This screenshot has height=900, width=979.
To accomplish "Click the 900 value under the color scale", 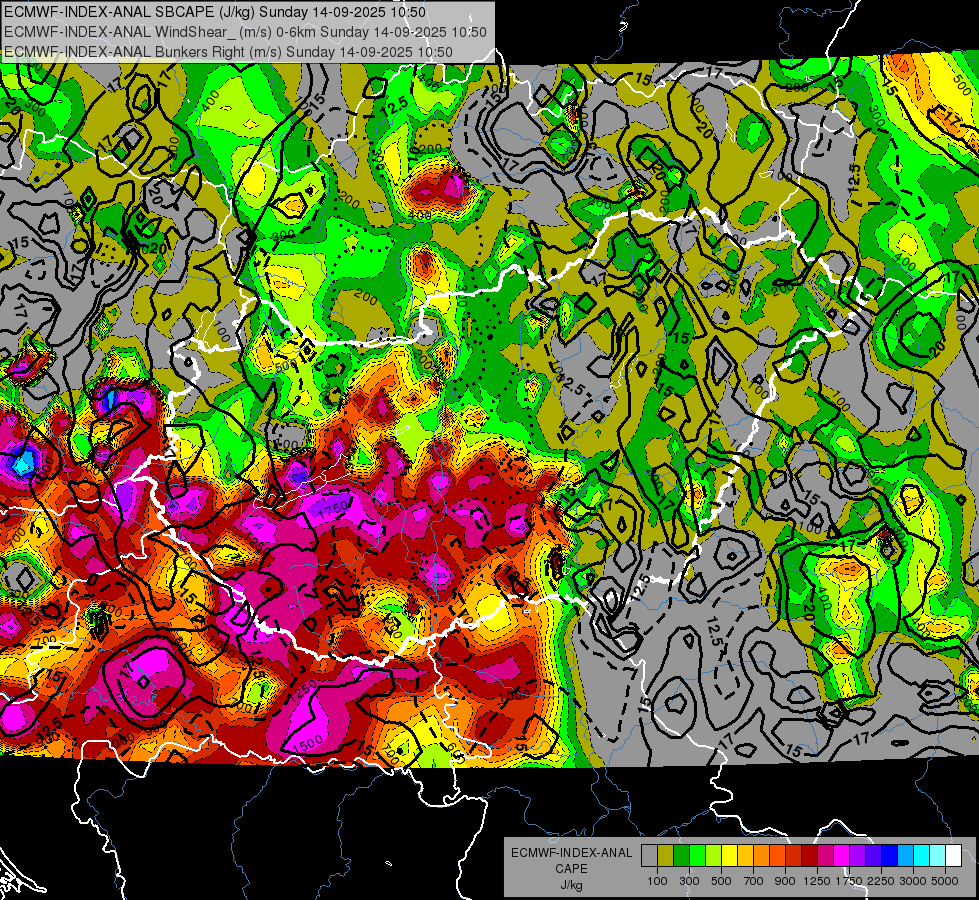I will click(x=785, y=881).
